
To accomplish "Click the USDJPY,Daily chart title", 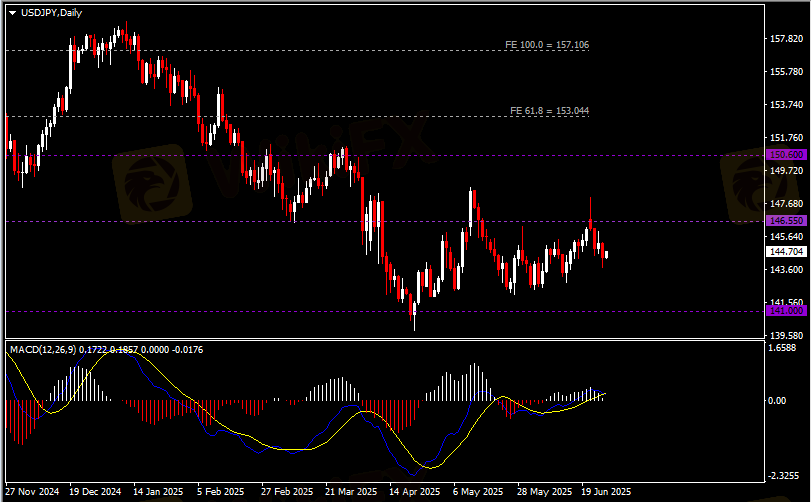I will coord(51,13).
